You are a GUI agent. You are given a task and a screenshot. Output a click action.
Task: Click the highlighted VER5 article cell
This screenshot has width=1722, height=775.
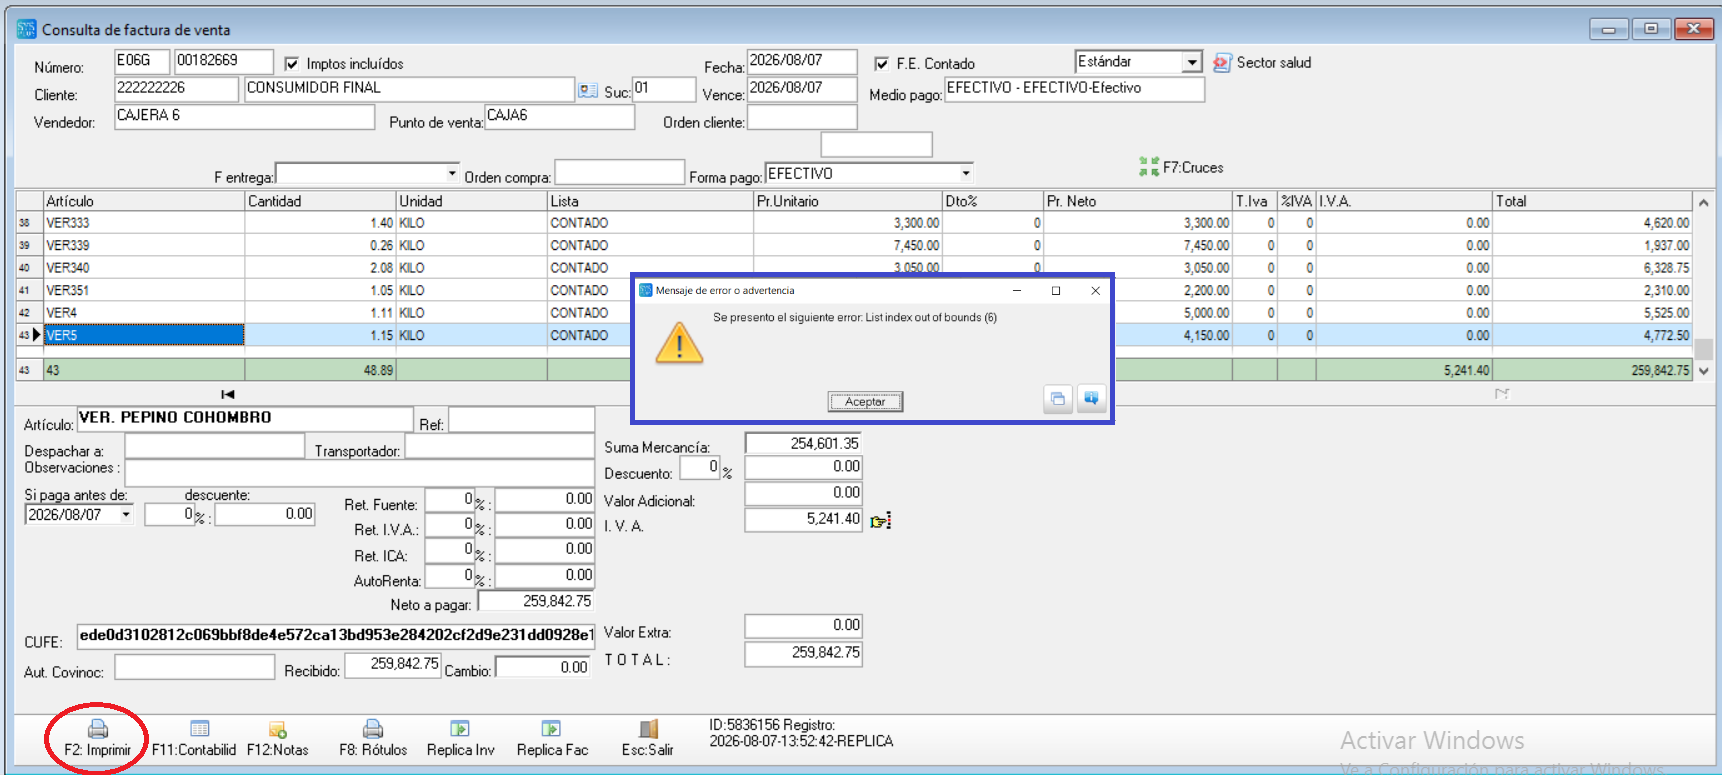click(144, 335)
